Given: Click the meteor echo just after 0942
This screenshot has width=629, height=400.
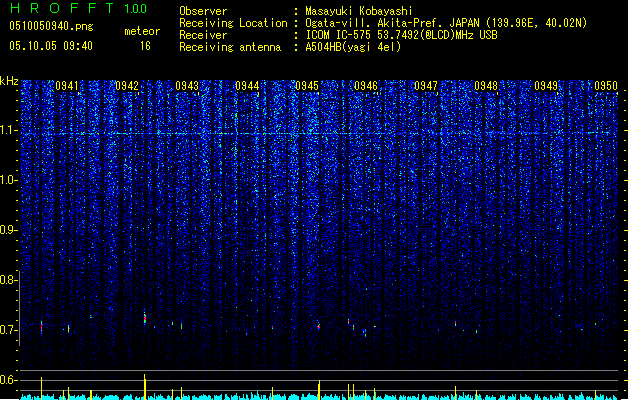Looking at the screenshot, I should [145, 319].
